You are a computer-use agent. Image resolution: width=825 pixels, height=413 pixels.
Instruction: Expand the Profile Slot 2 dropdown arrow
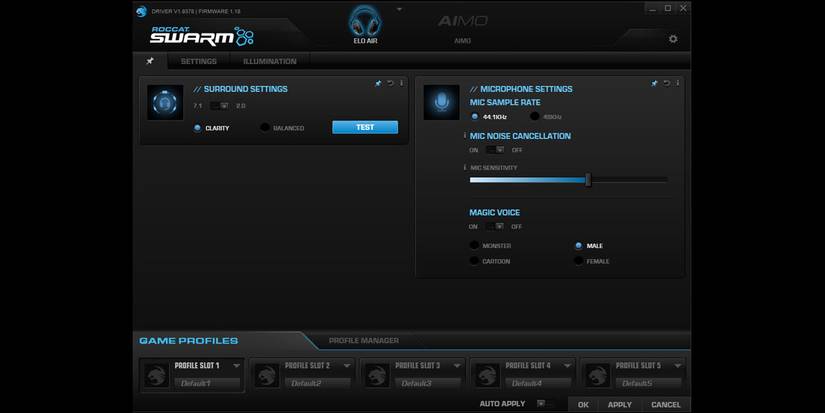tap(347, 366)
